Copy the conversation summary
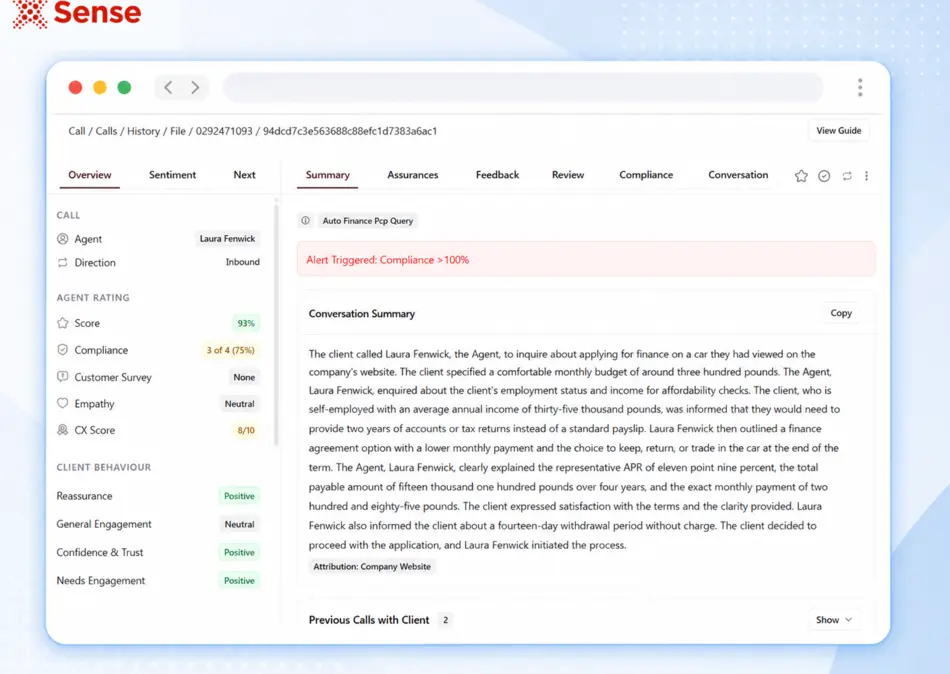950x674 pixels. click(841, 313)
